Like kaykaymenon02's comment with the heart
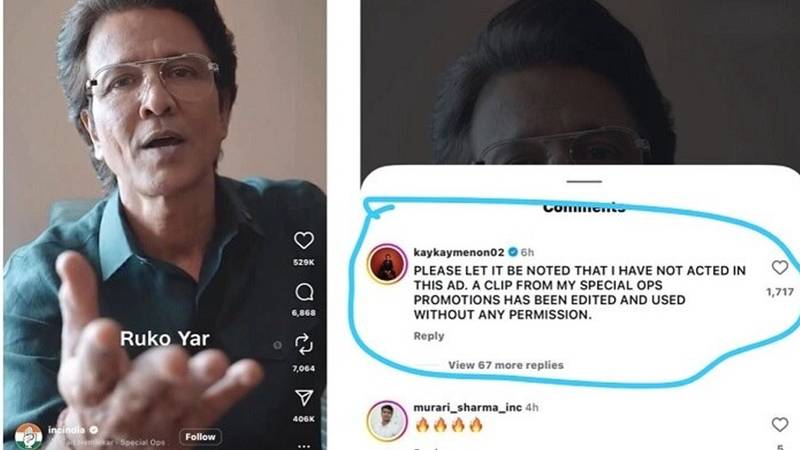Viewport: 800px width, 450px height. click(780, 267)
